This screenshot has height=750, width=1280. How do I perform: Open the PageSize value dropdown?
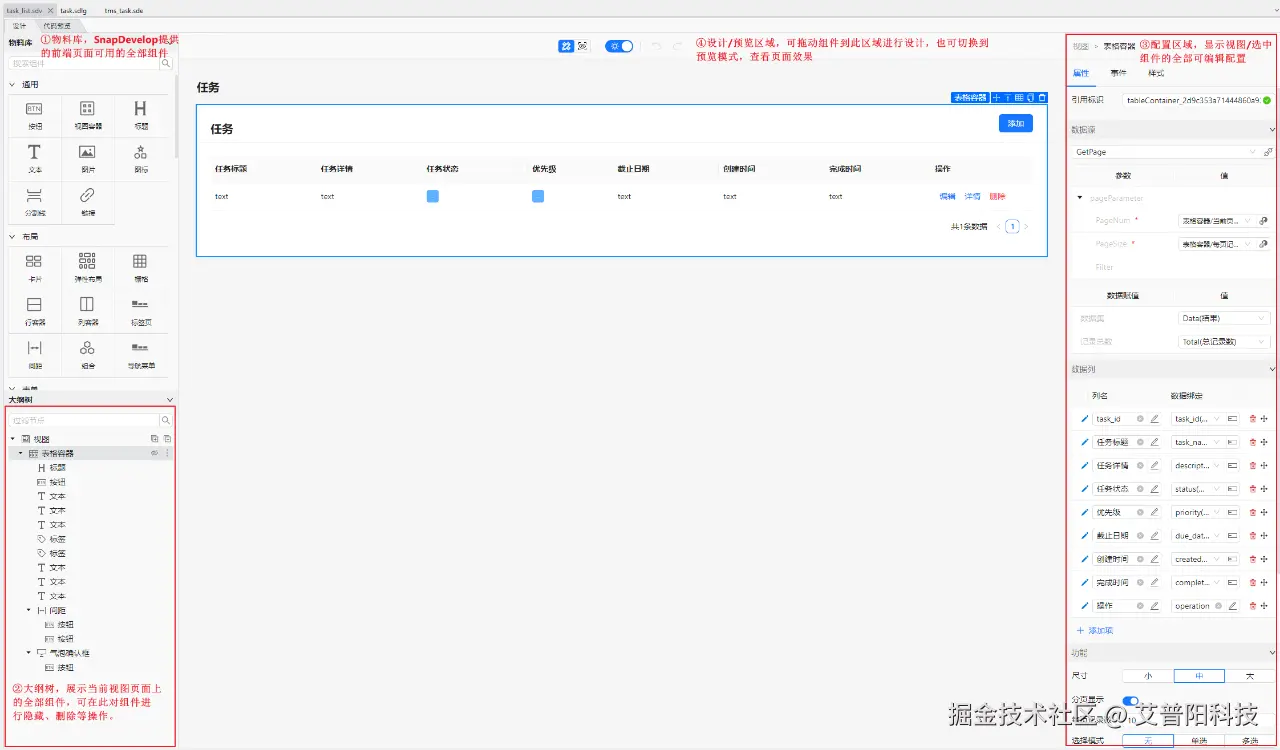click(x=1216, y=243)
